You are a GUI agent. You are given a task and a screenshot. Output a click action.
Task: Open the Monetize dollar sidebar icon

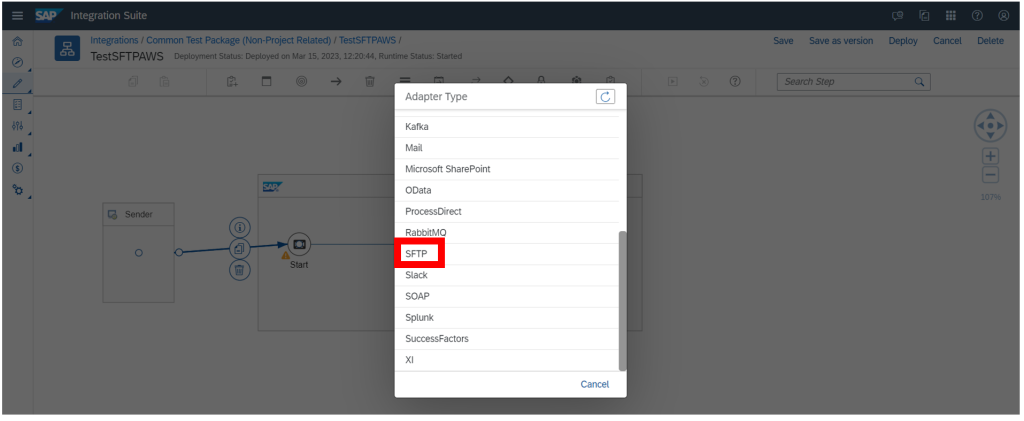[18, 168]
